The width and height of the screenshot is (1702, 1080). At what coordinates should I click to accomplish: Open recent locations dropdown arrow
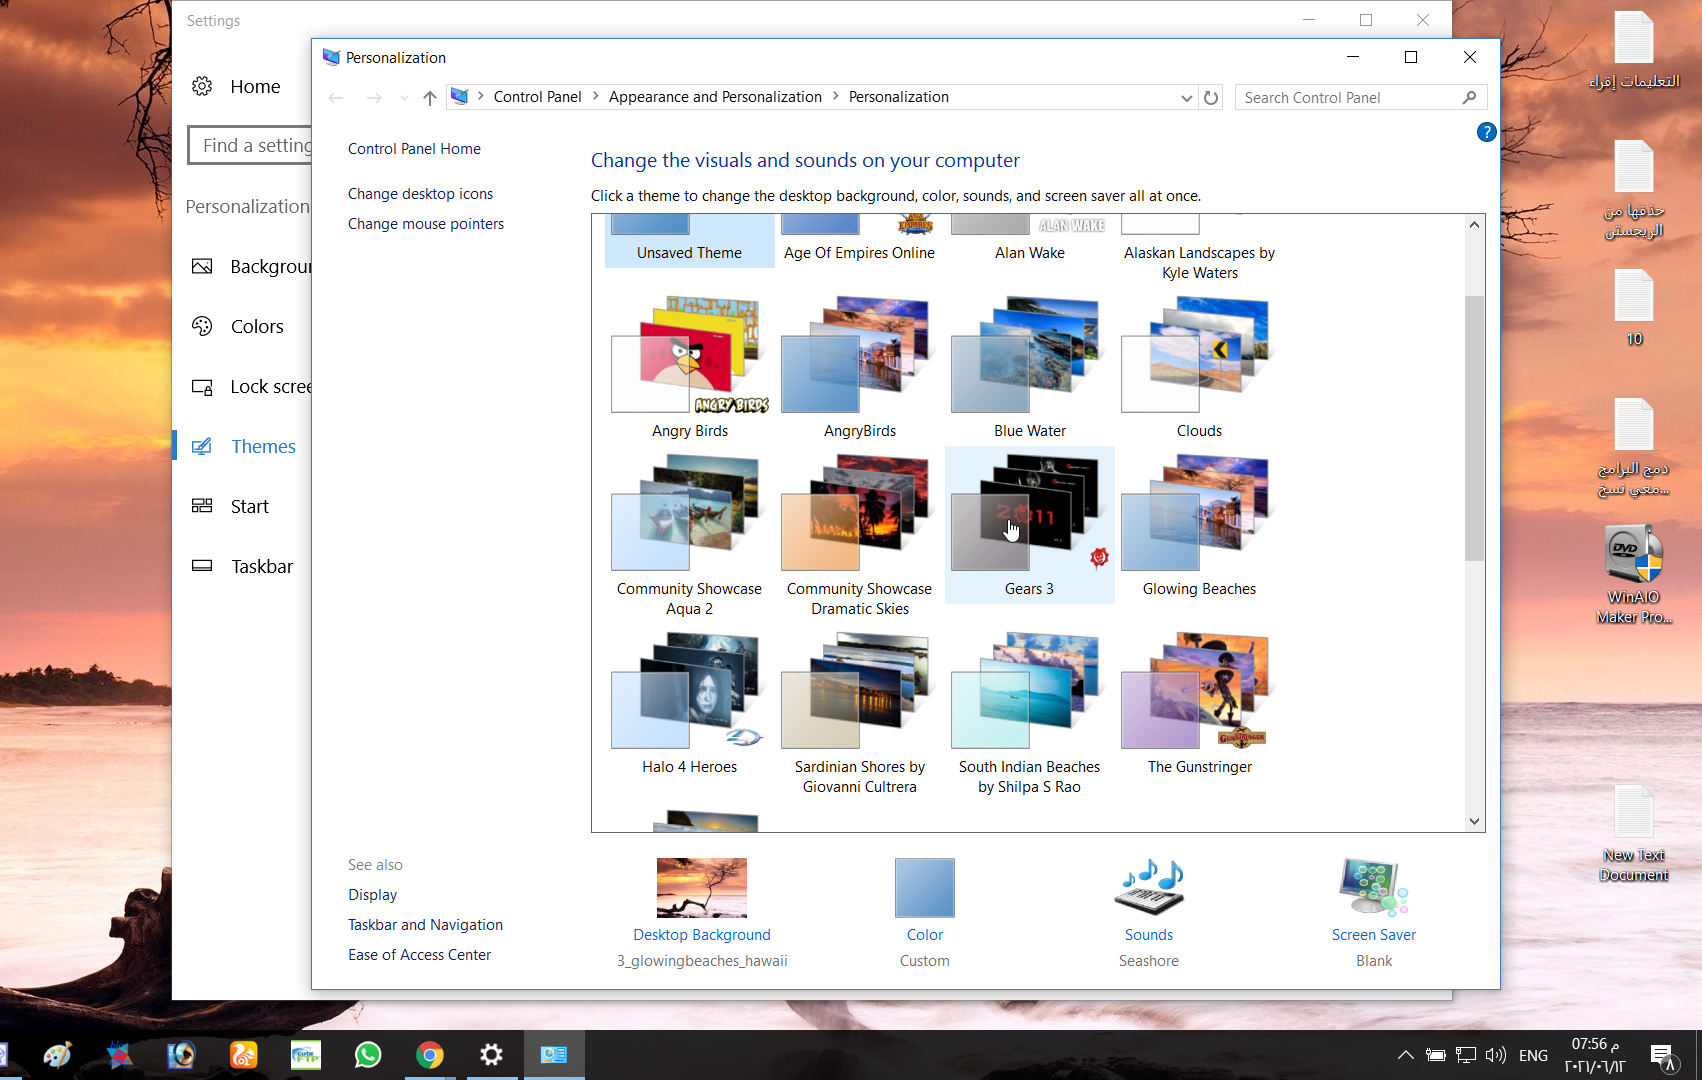point(404,97)
